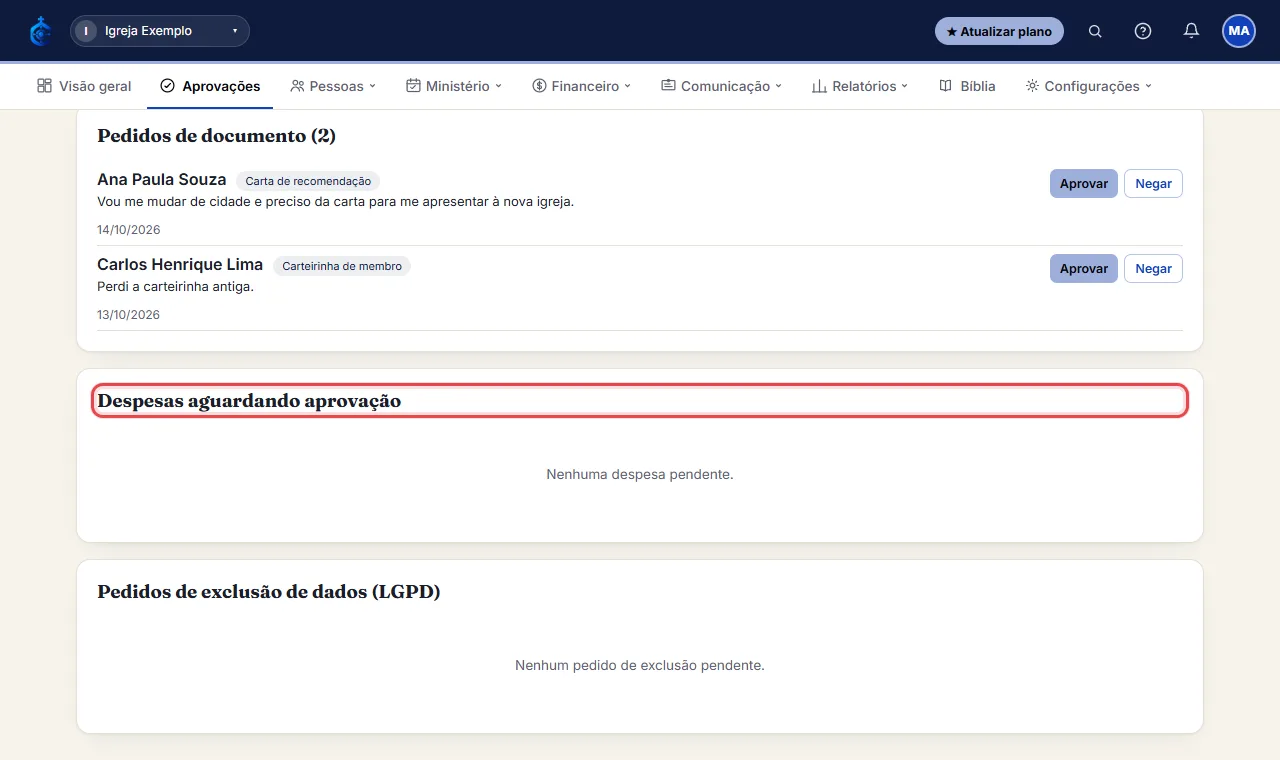Viewport: 1280px width, 760px height.
Task: Expand the Comunicação menu
Action: [721, 86]
